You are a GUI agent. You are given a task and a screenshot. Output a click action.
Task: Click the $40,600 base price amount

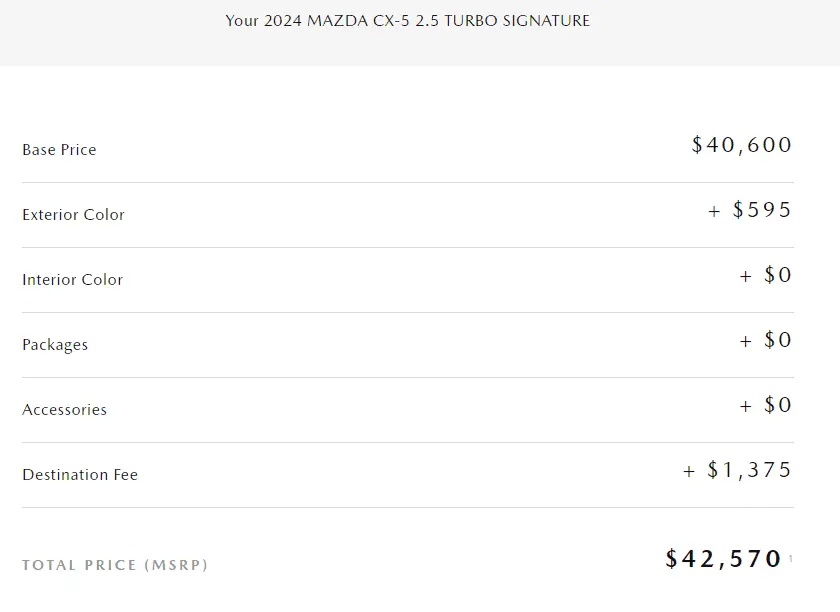741,145
